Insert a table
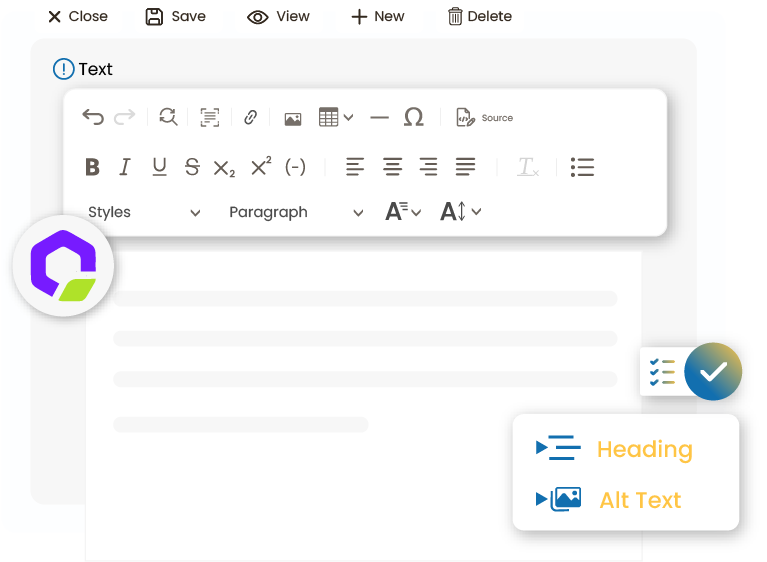This screenshot has width=767, height=562. pyautogui.click(x=328, y=117)
